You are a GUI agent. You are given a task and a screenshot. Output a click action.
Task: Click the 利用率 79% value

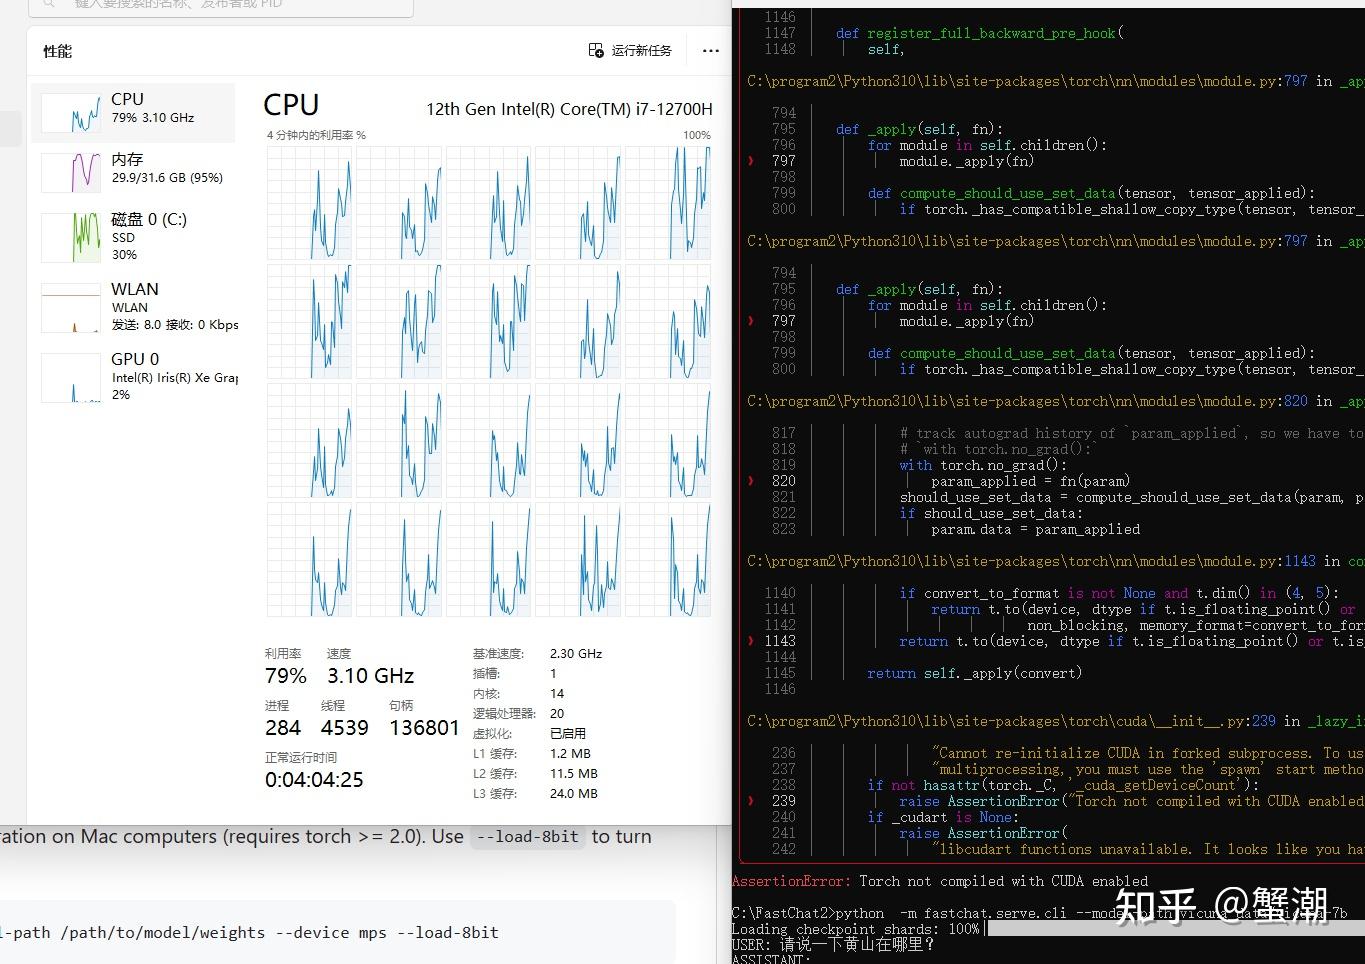tap(286, 676)
